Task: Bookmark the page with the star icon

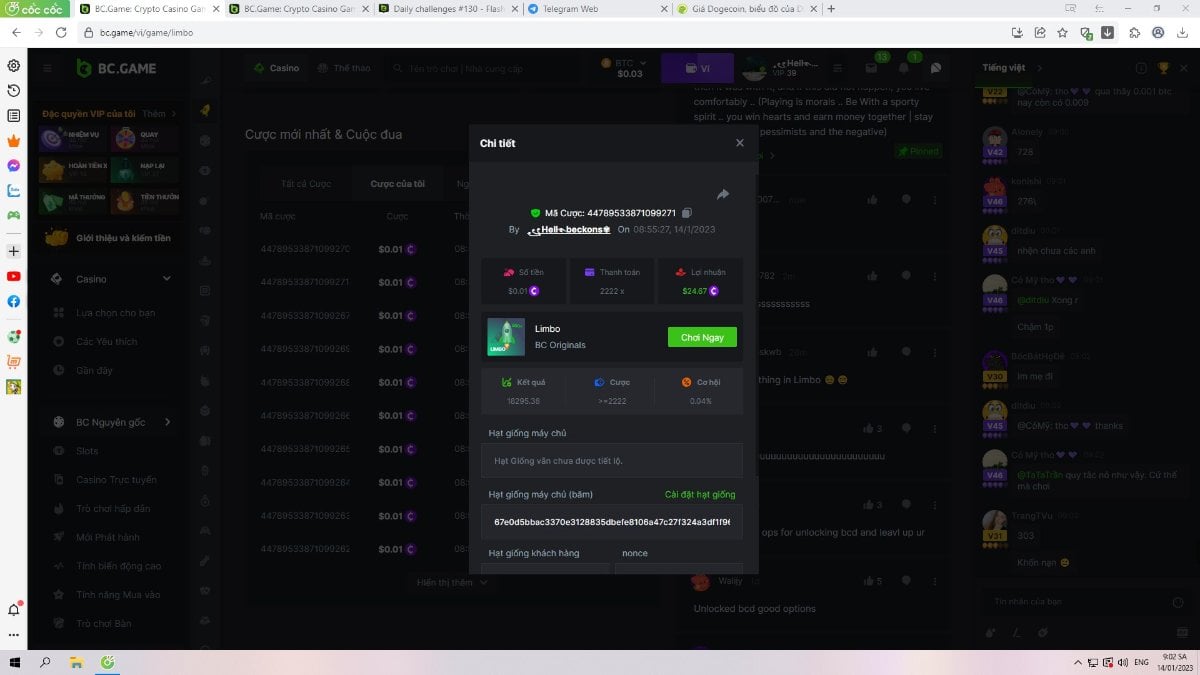Action: [x=1063, y=32]
